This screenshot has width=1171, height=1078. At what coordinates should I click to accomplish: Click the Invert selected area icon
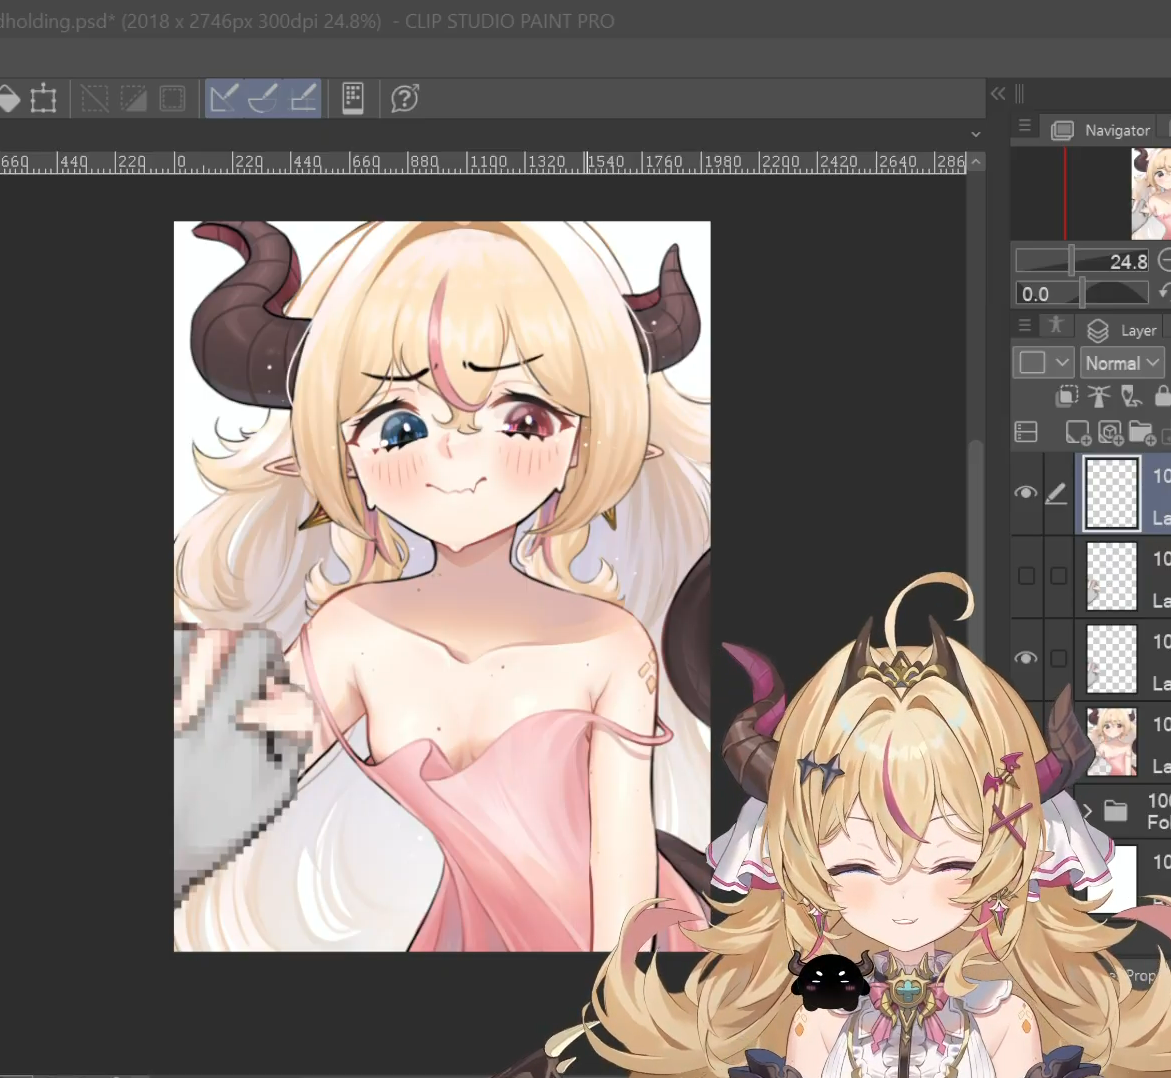tap(133, 99)
